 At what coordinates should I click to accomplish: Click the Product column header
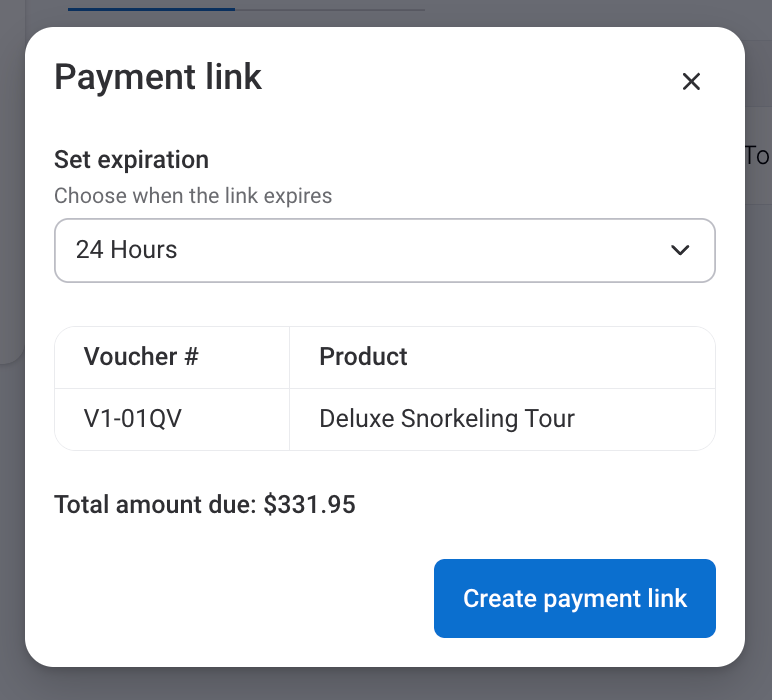point(363,357)
